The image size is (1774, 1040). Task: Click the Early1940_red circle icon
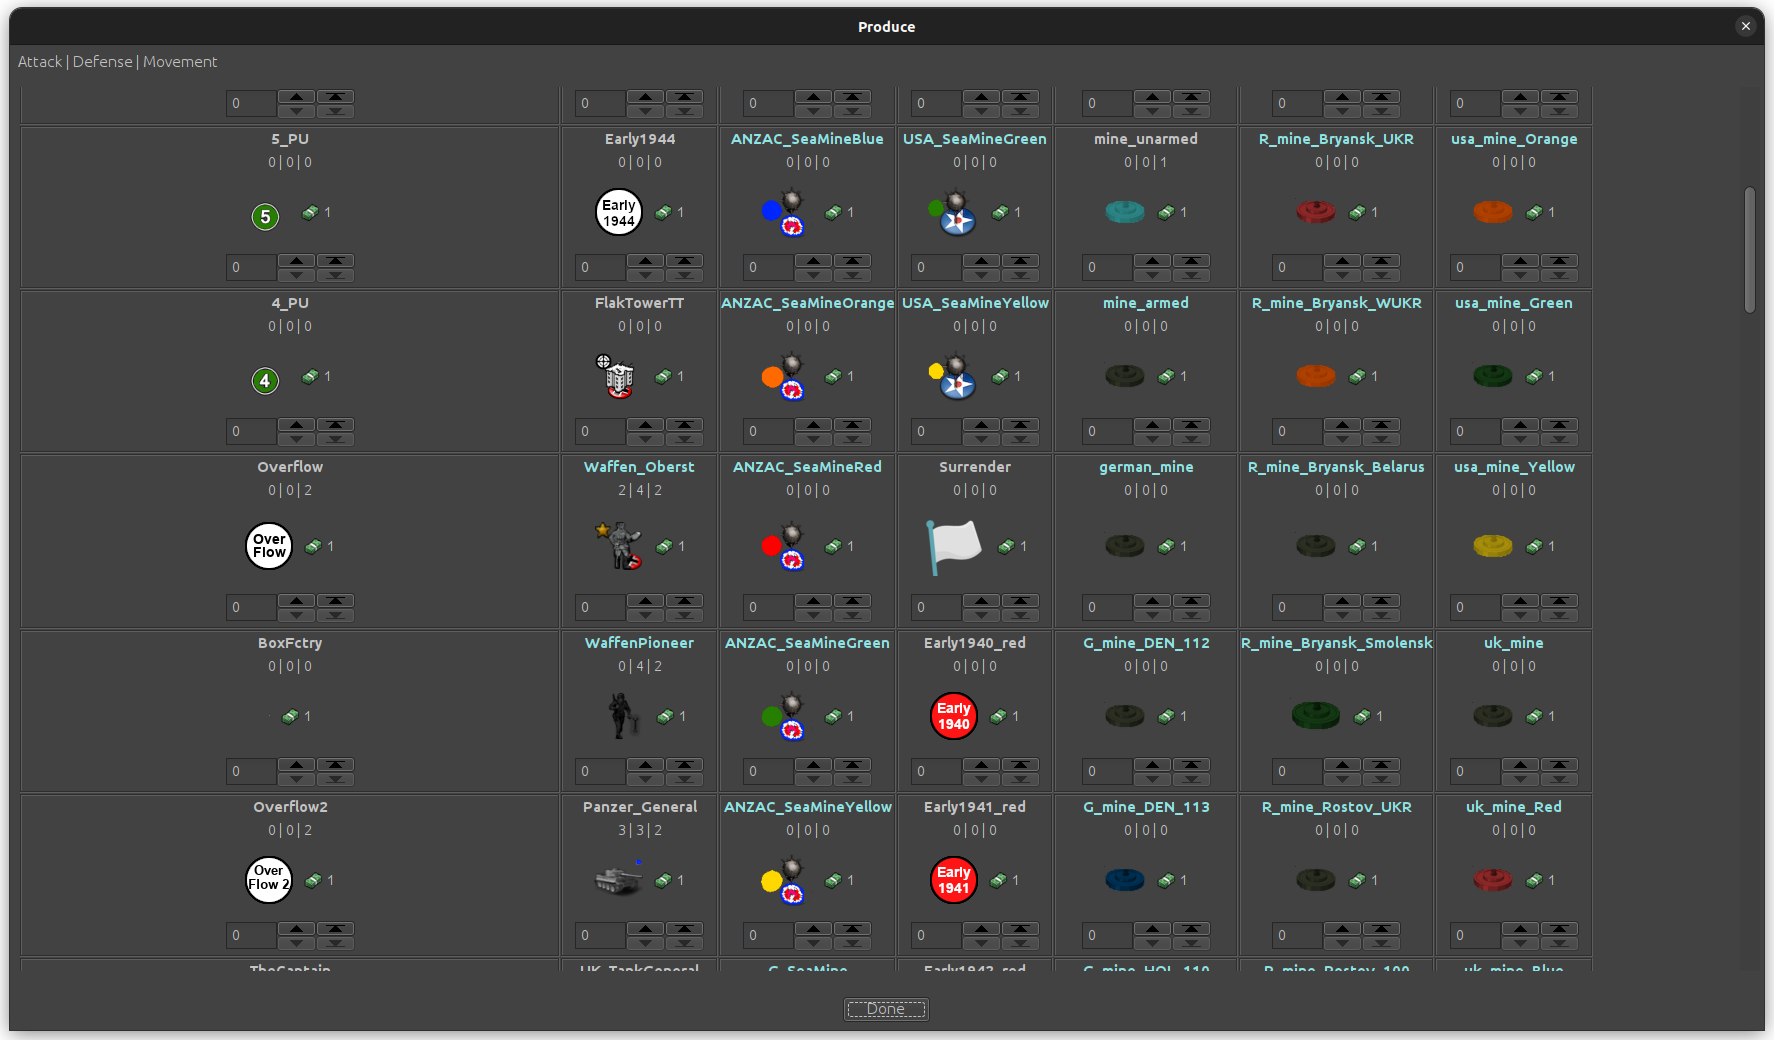[954, 716]
